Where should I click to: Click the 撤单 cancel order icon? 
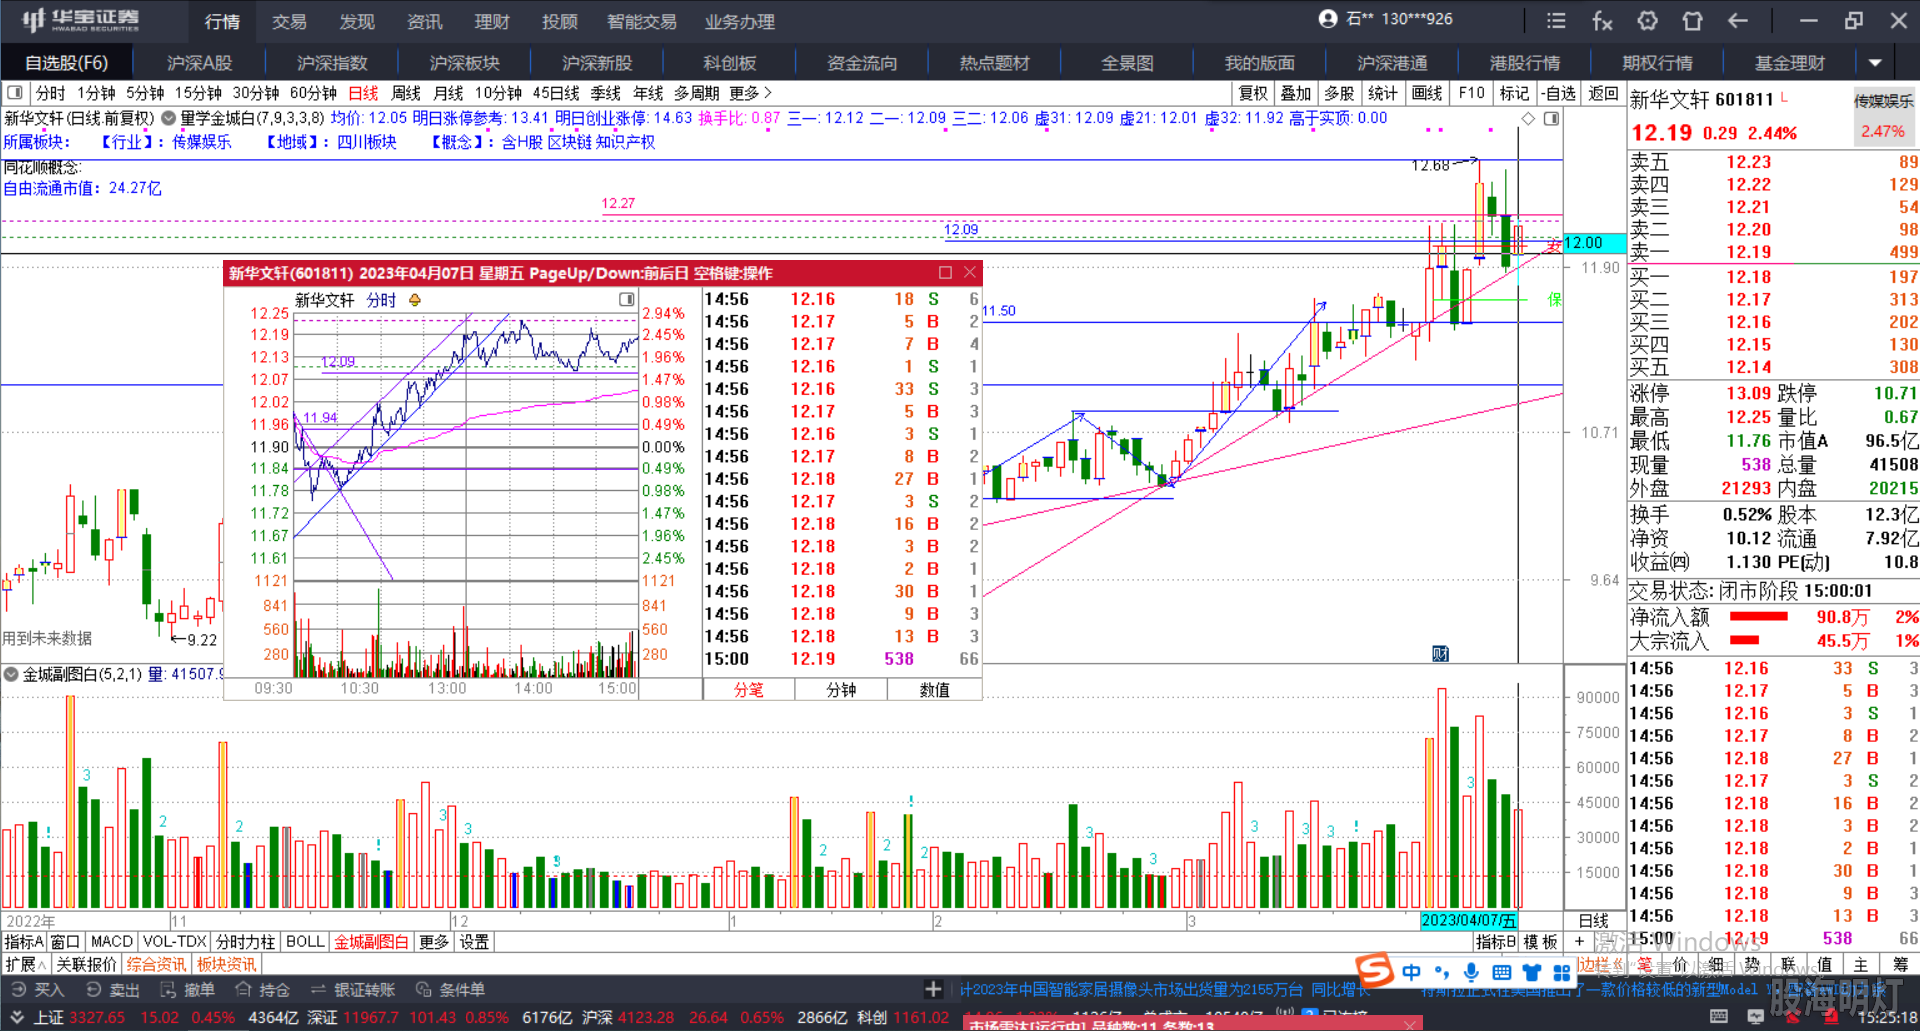[187, 989]
